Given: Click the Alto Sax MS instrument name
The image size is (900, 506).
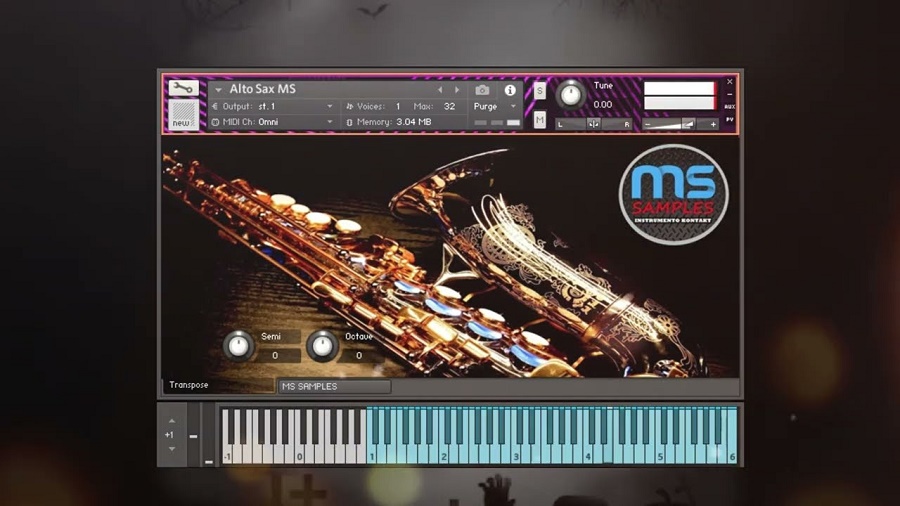Looking at the screenshot, I should (x=263, y=89).
